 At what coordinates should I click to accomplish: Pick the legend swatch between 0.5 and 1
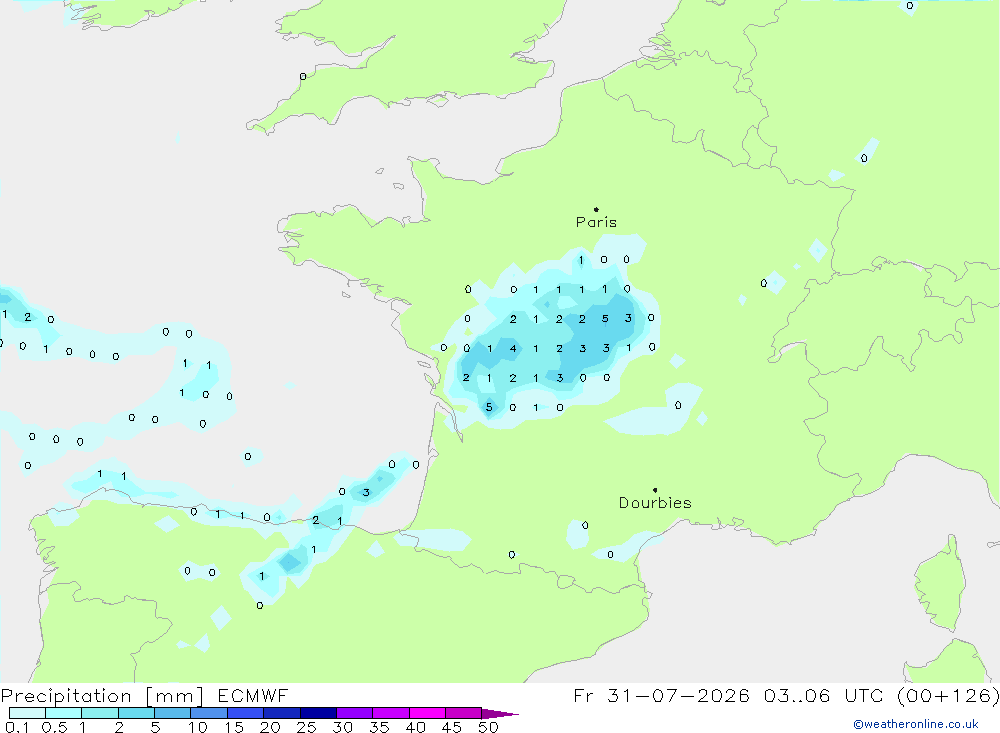[64, 713]
